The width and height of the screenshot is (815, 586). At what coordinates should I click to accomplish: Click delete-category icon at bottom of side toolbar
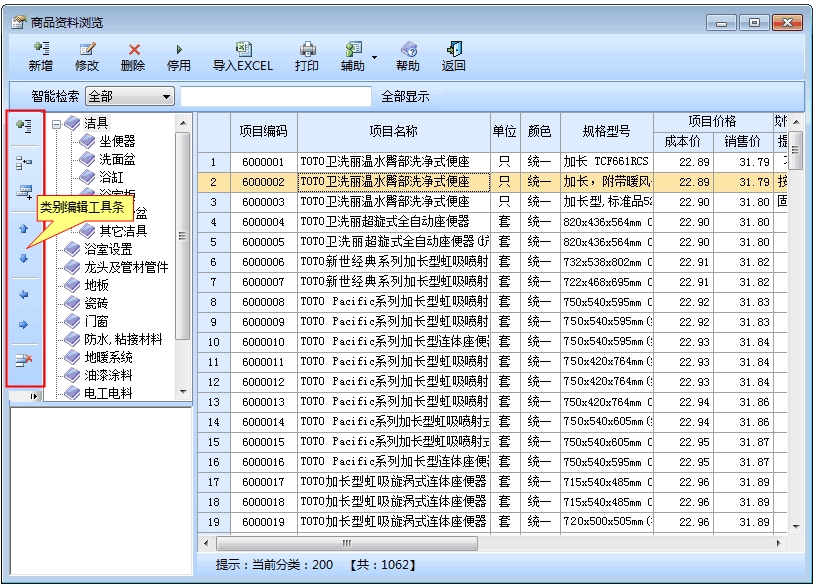point(24,361)
